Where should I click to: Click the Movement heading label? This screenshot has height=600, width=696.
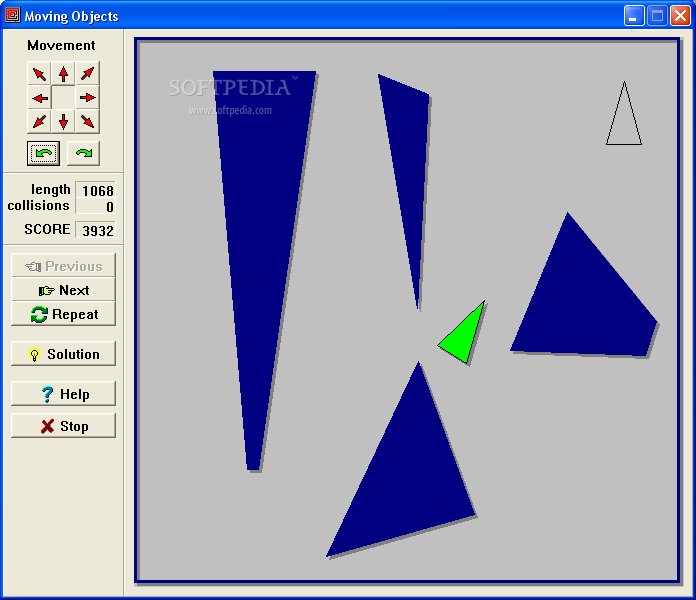pyautogui.click(x=61, y=45)
